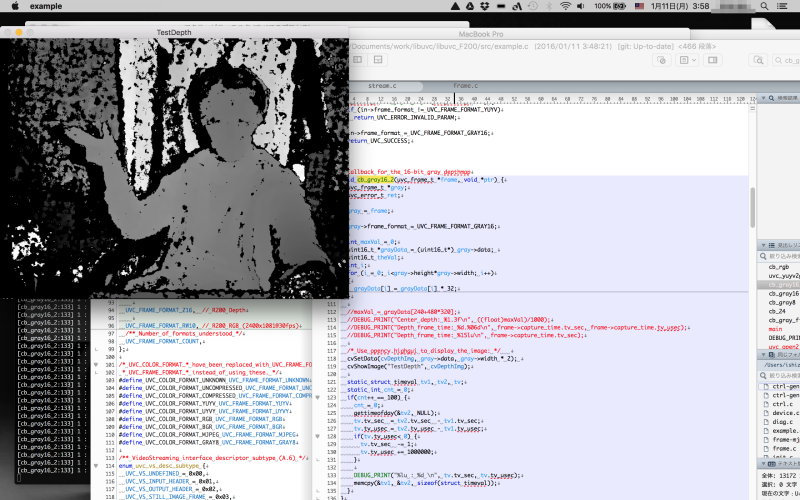This screenshot has width=800, height=500.
Task: Open the battery 100% status menu
Action: [610, 6]
